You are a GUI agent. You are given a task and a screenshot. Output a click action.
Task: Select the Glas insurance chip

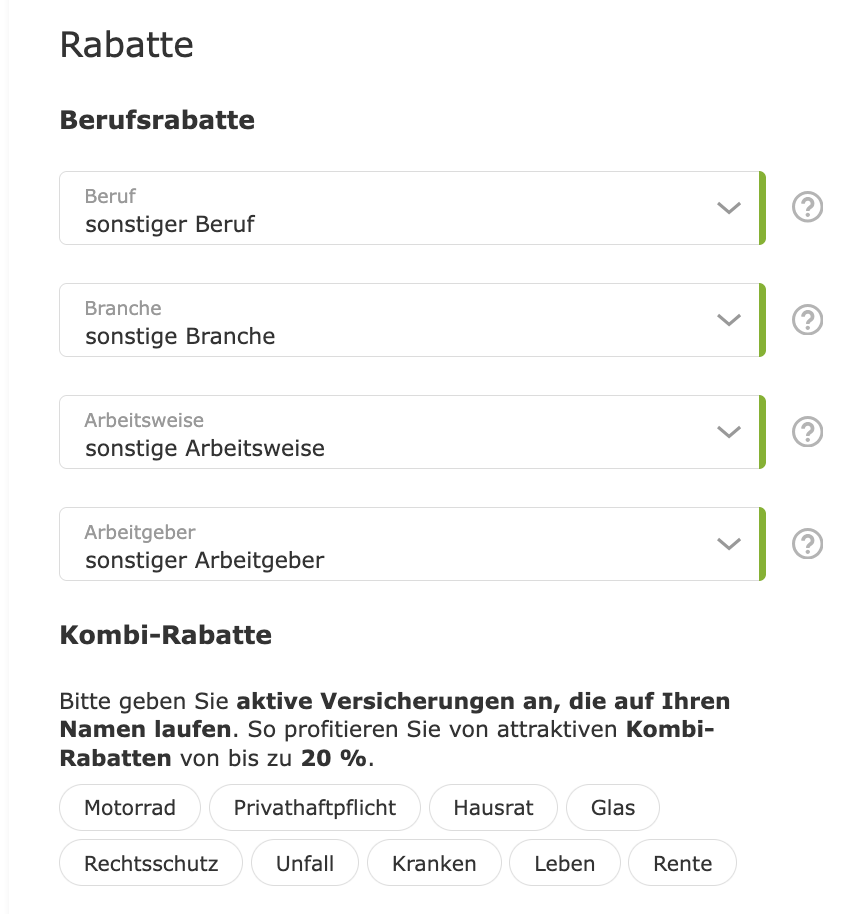point(612,807)
